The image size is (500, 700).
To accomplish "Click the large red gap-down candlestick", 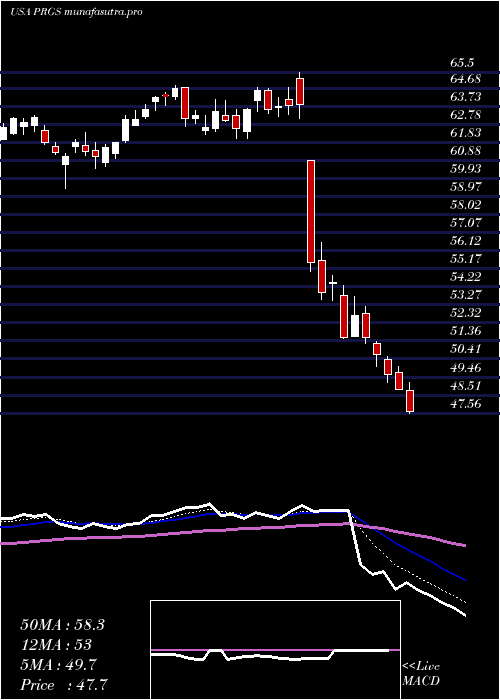I will [311, 211].
